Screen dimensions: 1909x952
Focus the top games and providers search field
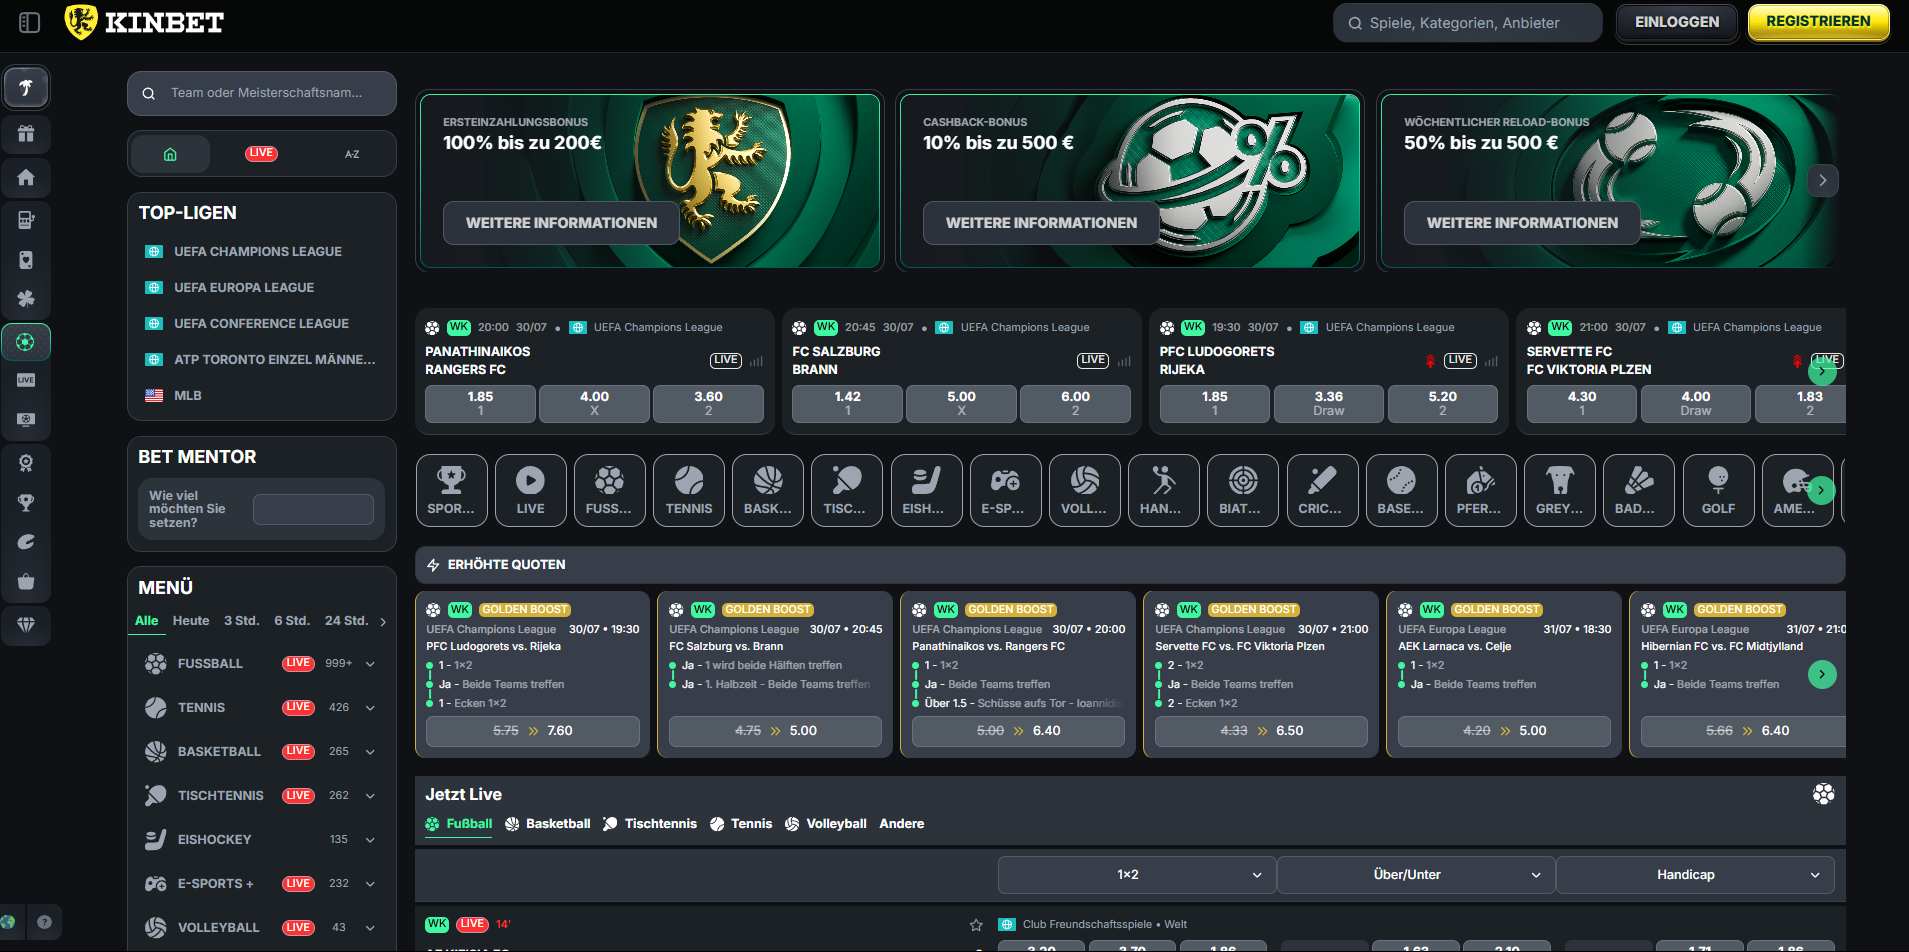pos(1467,23)
